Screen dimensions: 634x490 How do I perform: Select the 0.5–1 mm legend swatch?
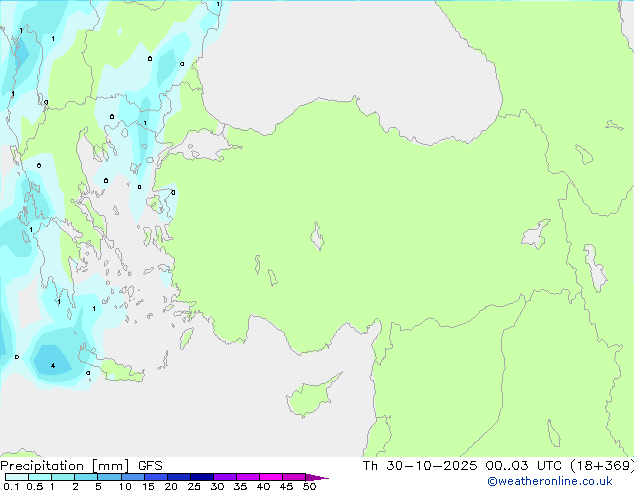40,477
